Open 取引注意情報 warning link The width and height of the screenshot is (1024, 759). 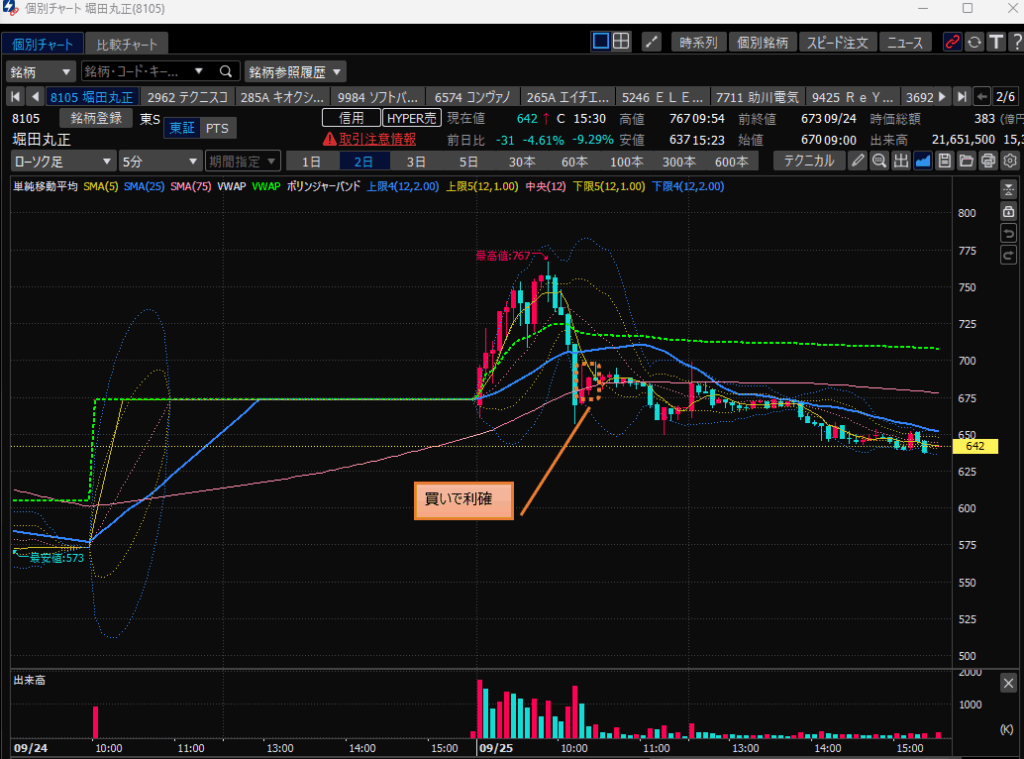(368, 139)
